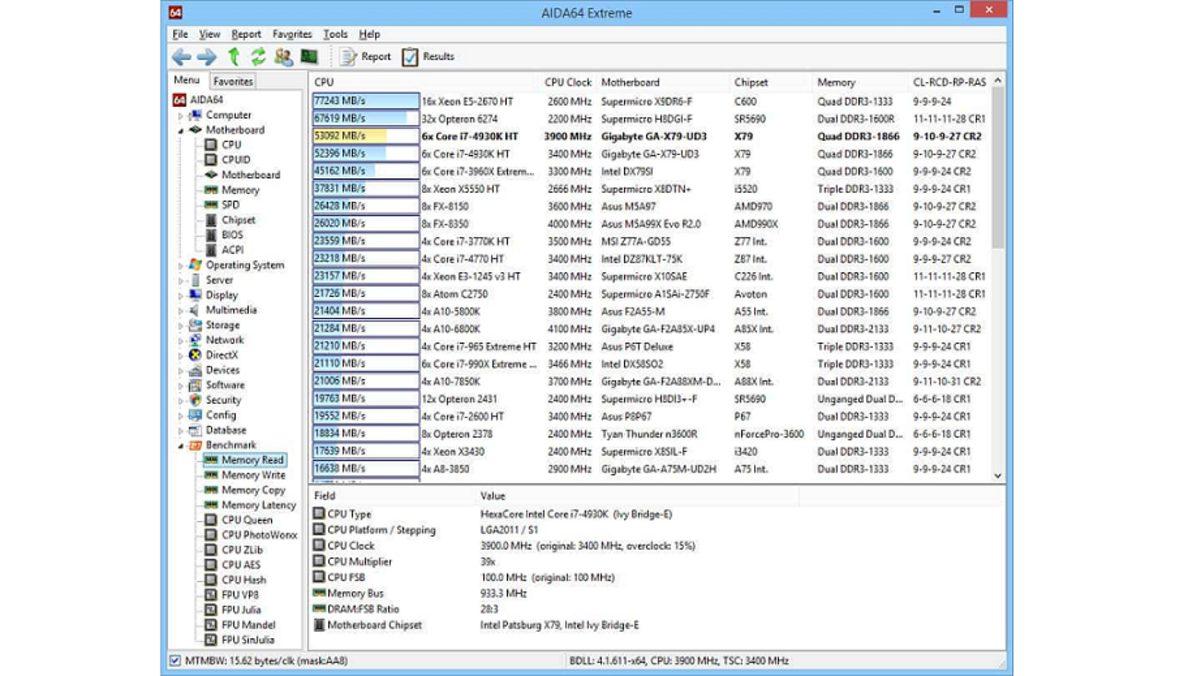
Task: Select the SPD item under Motherboard
Action: point(228,205)
